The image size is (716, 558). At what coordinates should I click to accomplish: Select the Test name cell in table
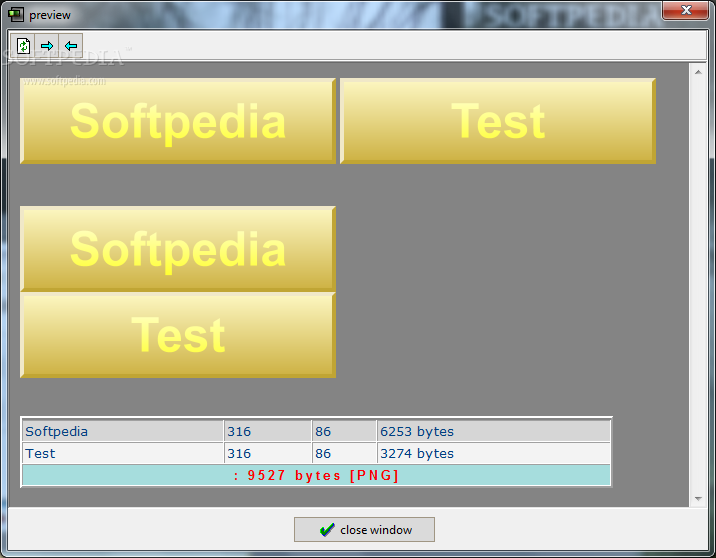tap(123, 453)
